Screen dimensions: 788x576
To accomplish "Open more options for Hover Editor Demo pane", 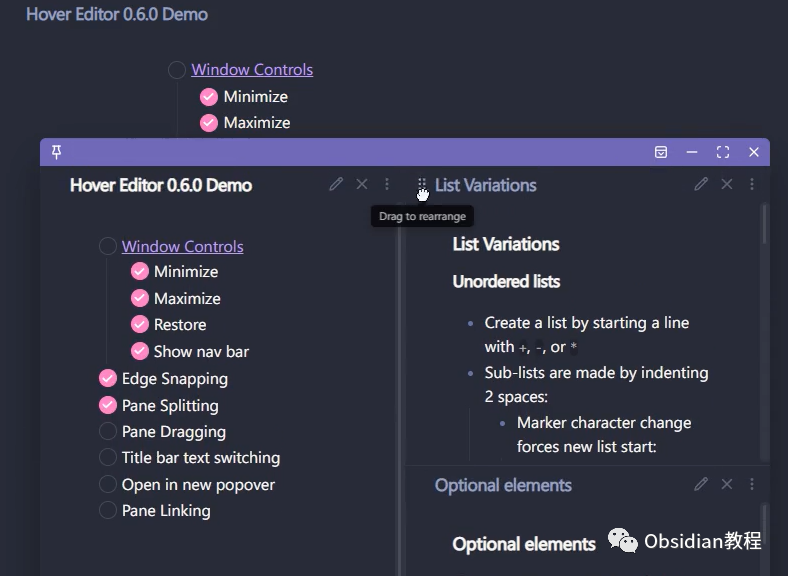I will point(387,184).
